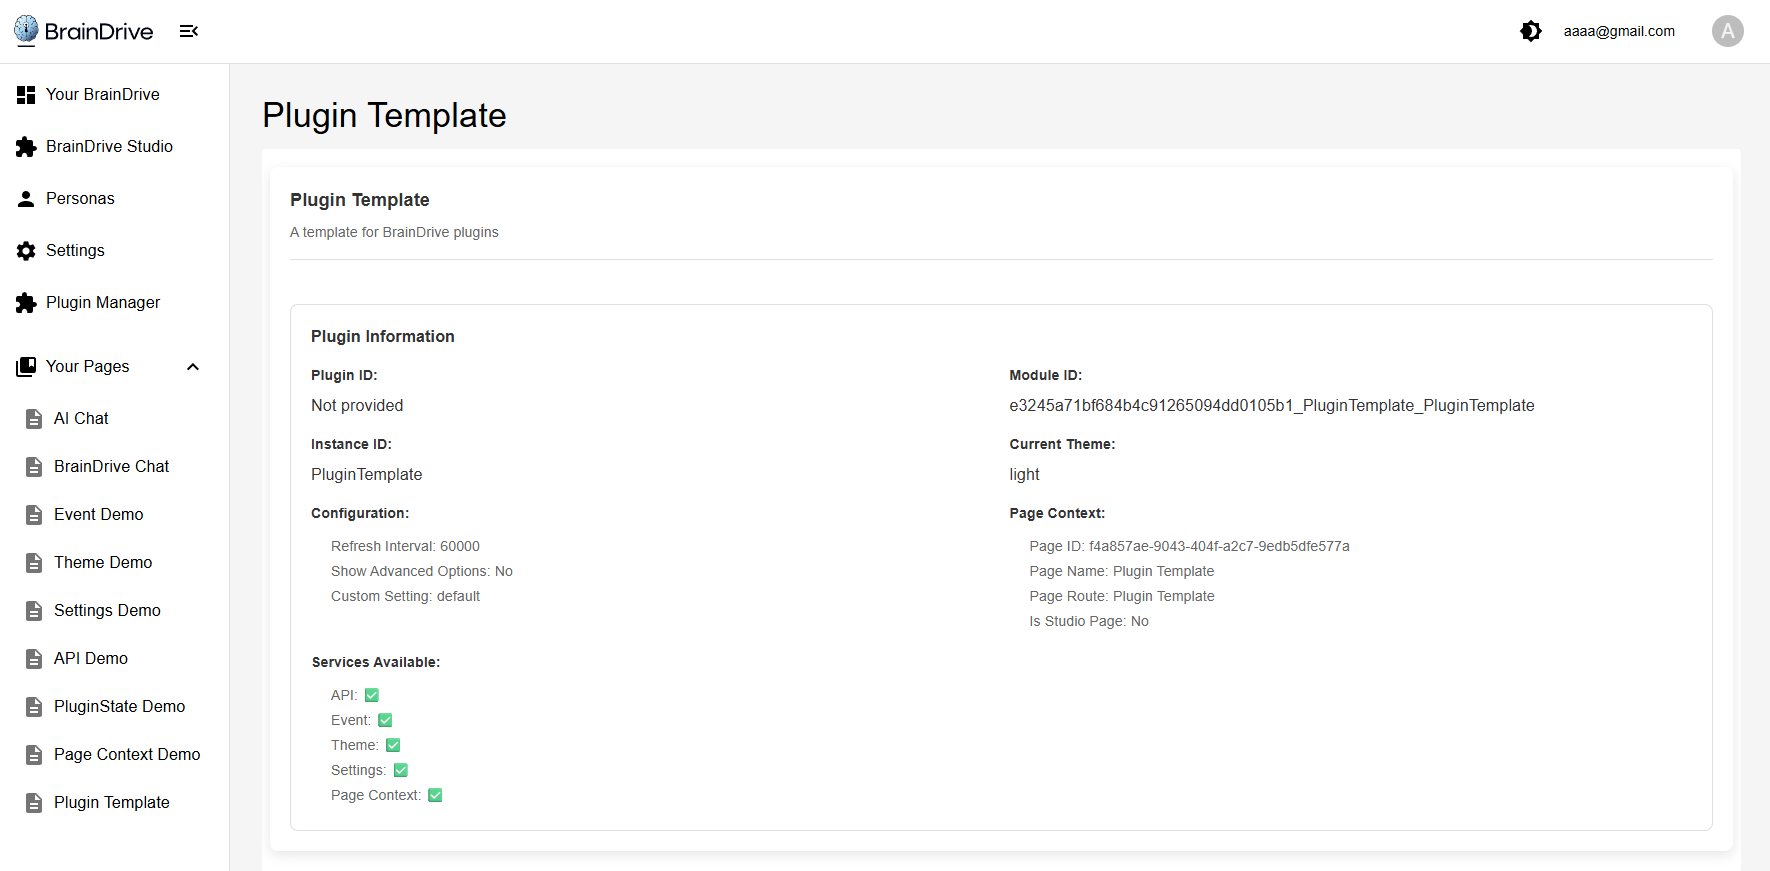Click the Personas person icon

[26, 199]
